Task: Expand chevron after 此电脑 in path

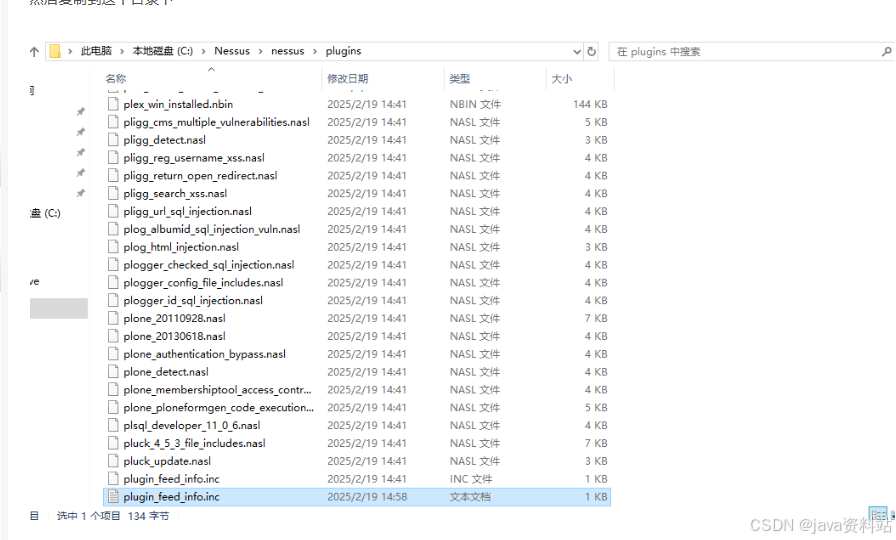Action: (122, 51)
